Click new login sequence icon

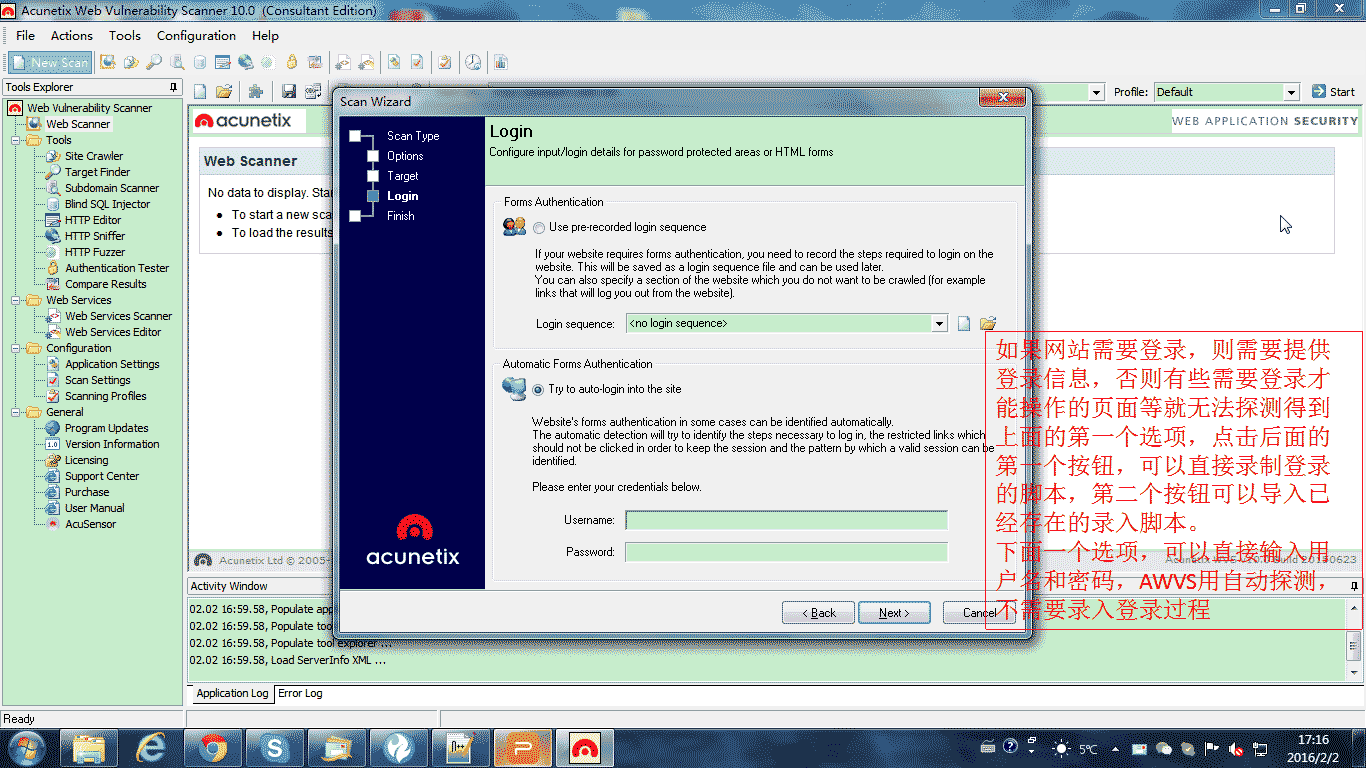[x=964, y=323]
